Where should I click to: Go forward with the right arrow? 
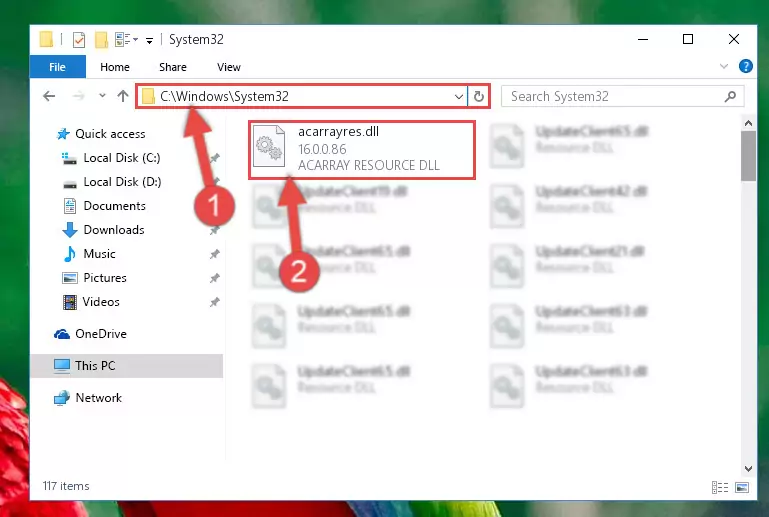pyautogui.click(x=78, y=96)
